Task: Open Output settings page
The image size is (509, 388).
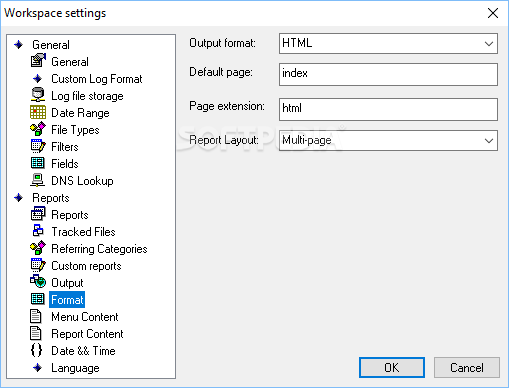Action: (67, 283)
